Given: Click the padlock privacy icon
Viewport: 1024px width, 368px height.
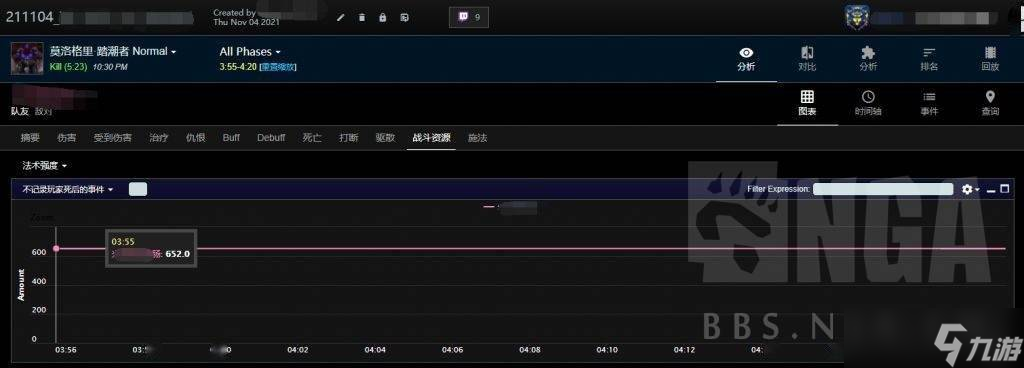Looking at the screenshot, I should tap(383, 18).
